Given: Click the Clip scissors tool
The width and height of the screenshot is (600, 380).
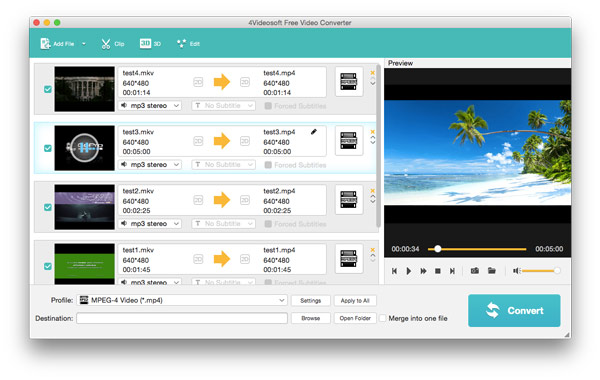Looking at the screenshot, I should pos(112,44).
